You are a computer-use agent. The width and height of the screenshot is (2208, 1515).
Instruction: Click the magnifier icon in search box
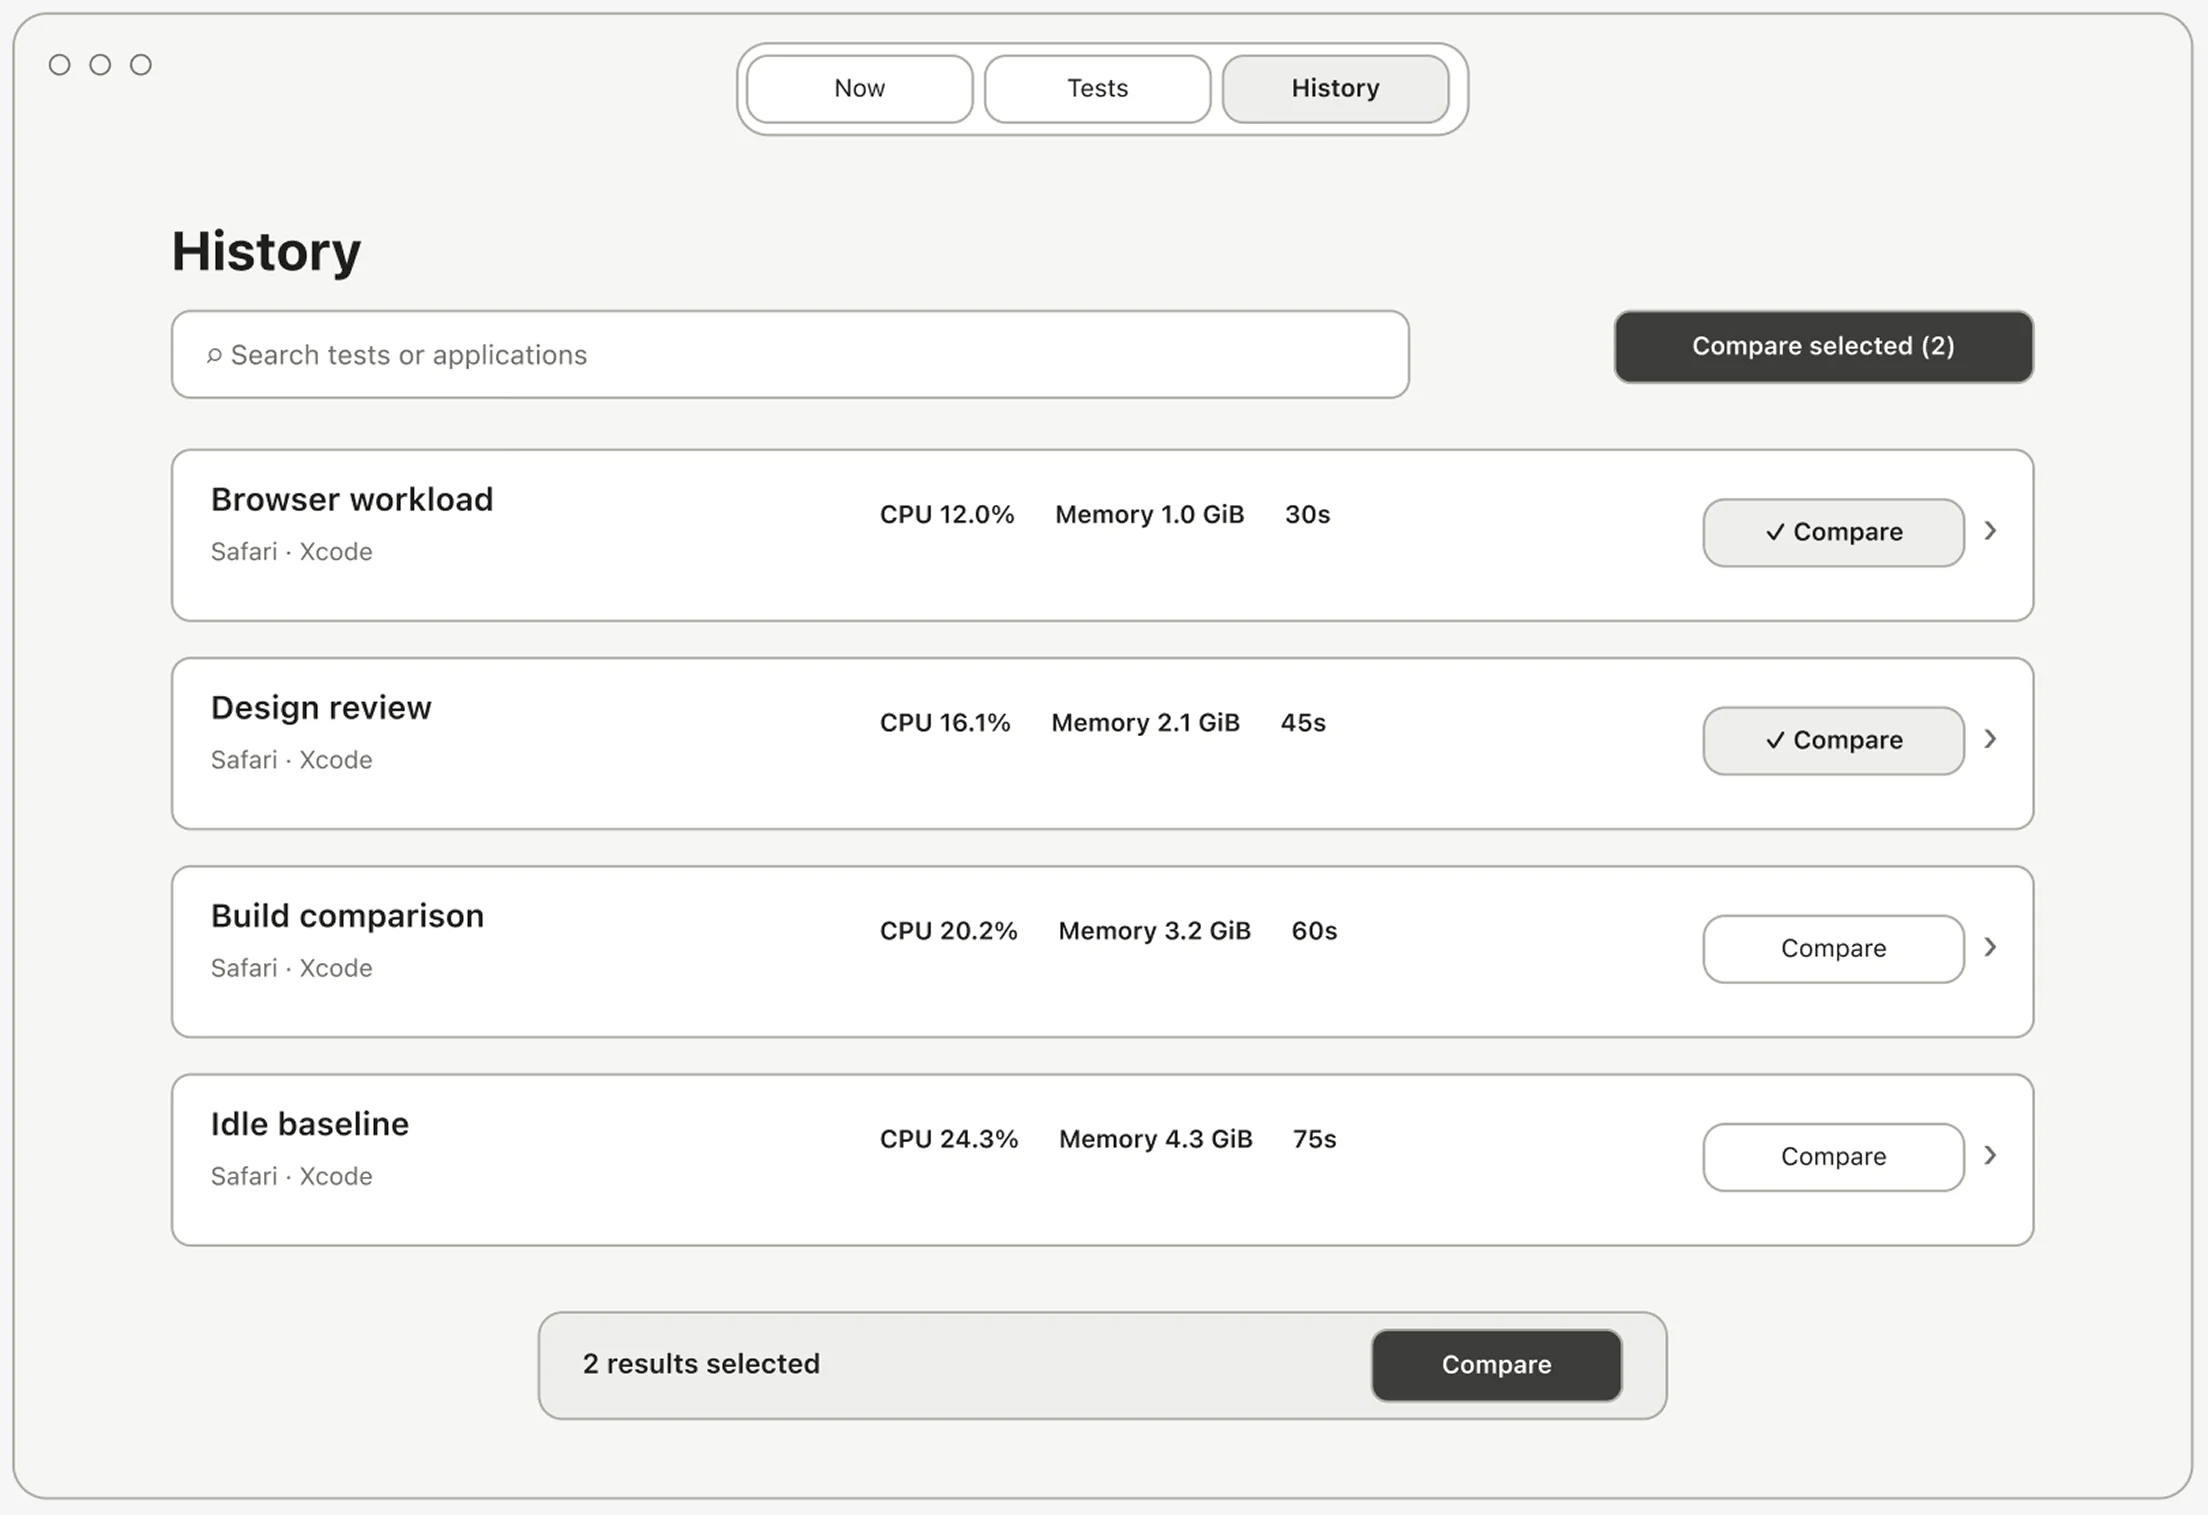pos(214,355)
